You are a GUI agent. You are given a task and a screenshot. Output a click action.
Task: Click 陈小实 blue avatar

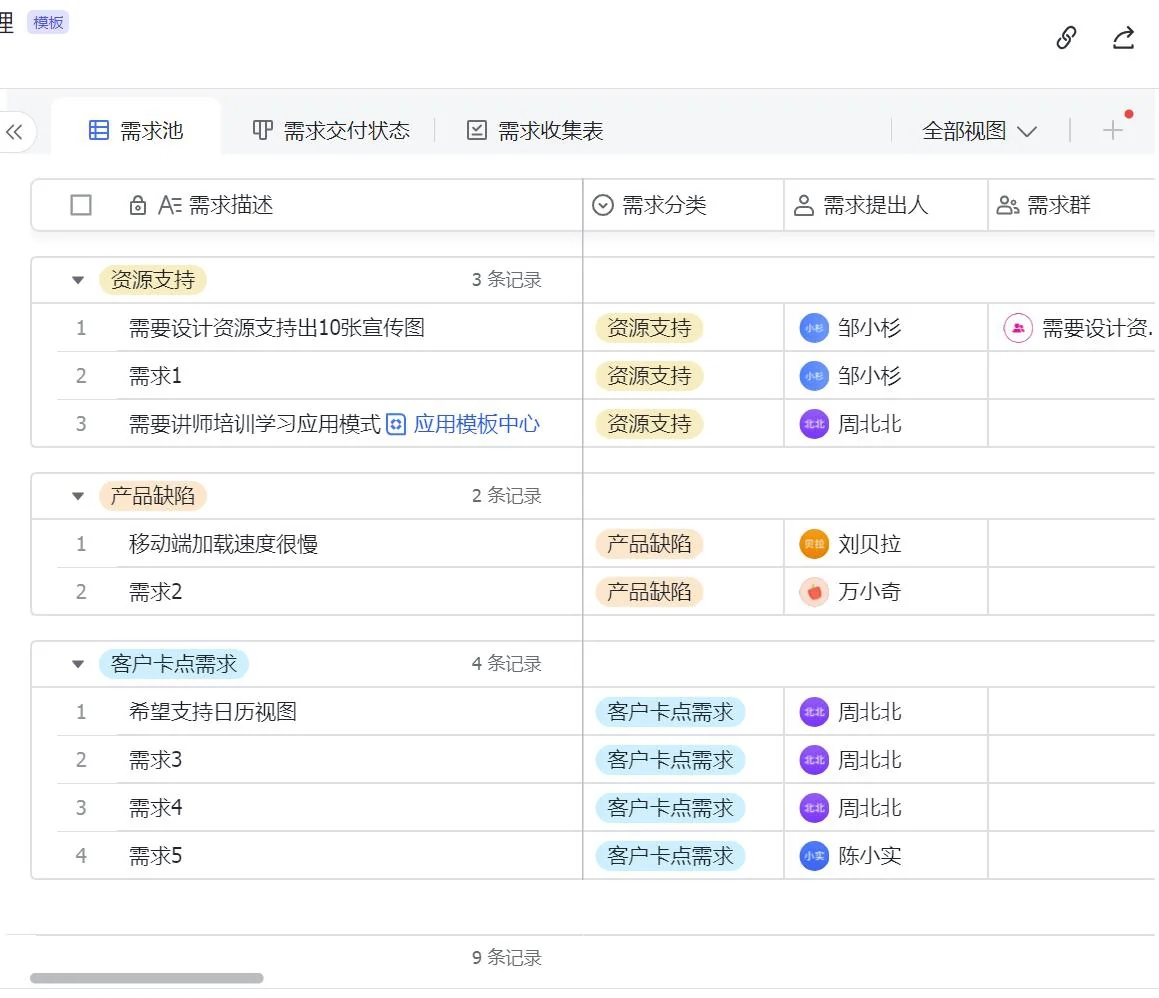[814, 856]
